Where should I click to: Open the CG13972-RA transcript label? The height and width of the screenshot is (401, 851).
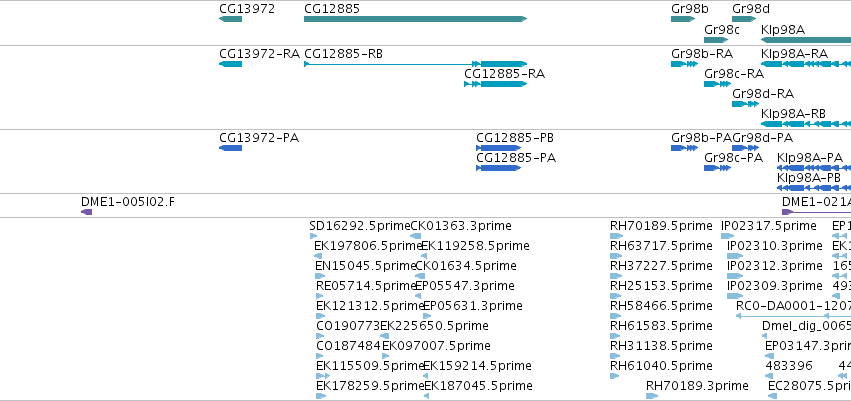(259, 54)
